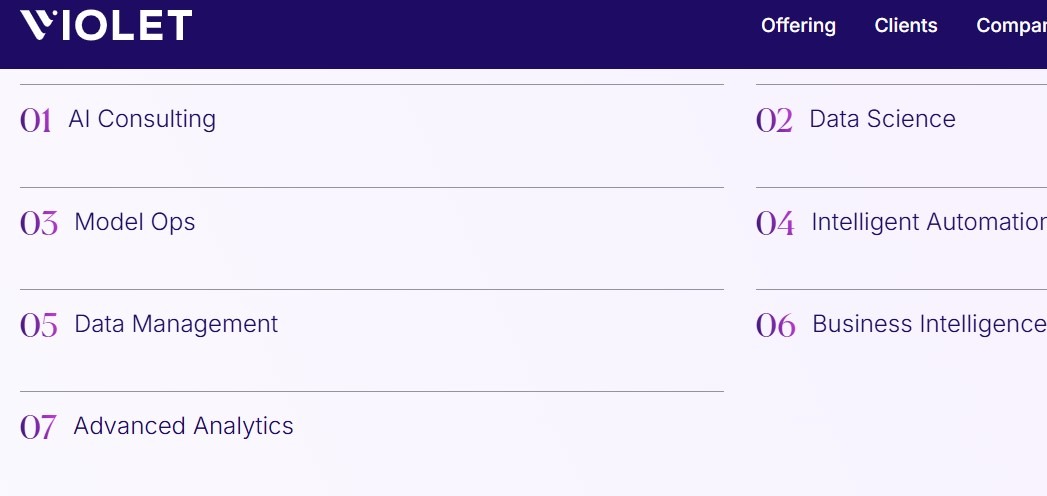1047x496 pixels.
Task: Open the AI Consulting service
Action: click(142, 119)
